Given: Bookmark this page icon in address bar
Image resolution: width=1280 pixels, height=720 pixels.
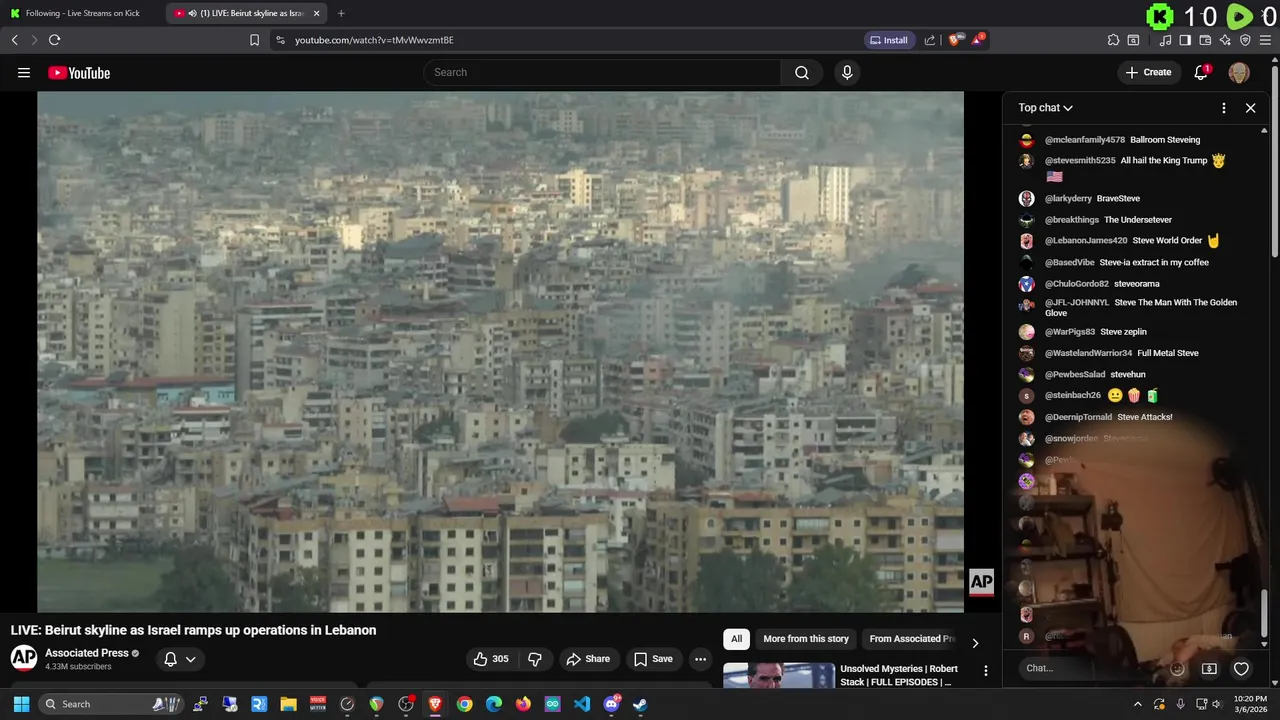Looking at the screenshot, I should [x=254, y=40].
